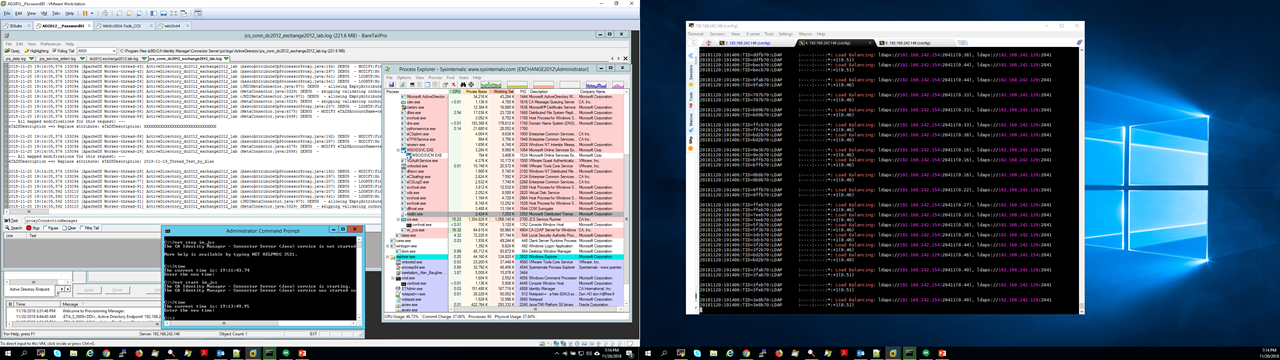Select the Active Directory Endpoint tab
This screenshot has height=360, width=1280.
[29, 289]
